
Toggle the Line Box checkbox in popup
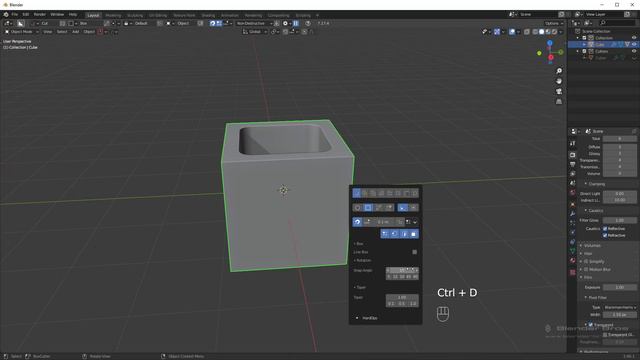point(414,252)
